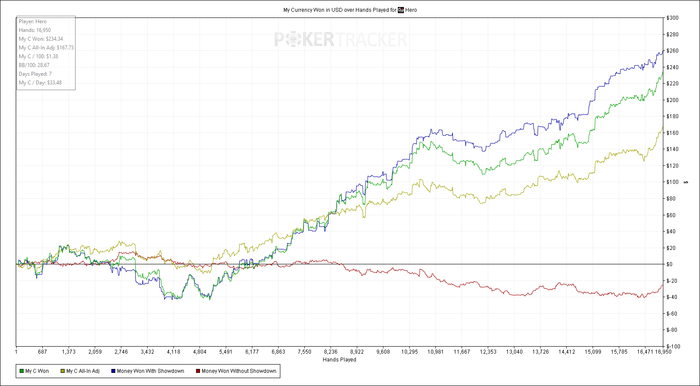Click the site icon before Hero in title

(x=401, y=9)
